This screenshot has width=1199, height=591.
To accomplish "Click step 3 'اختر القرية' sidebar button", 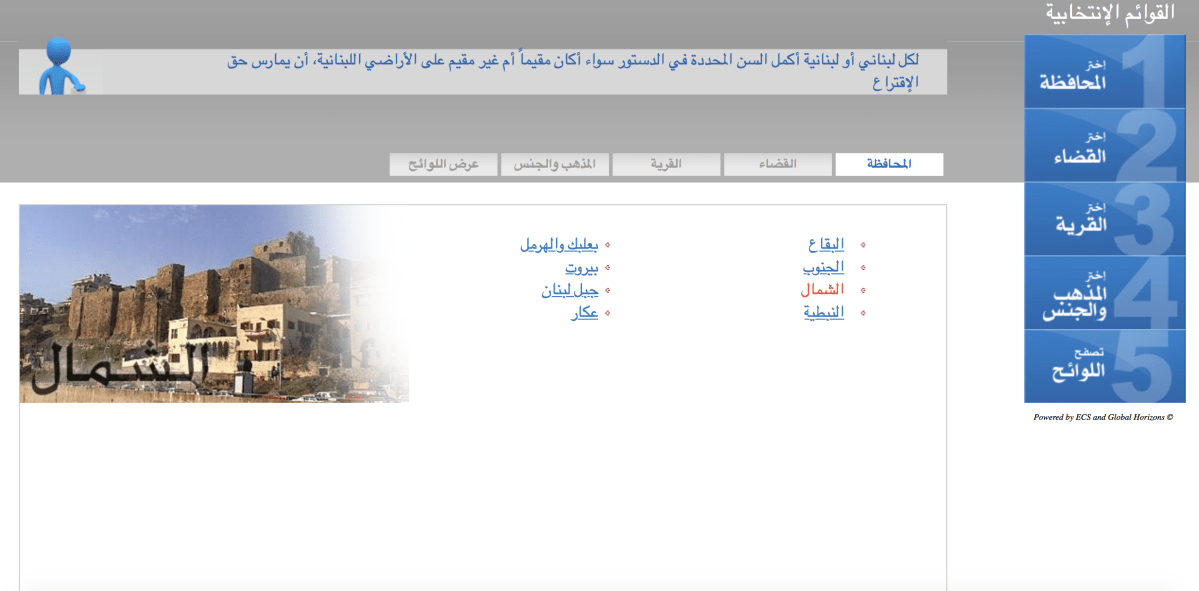I will click(1104, 219).
